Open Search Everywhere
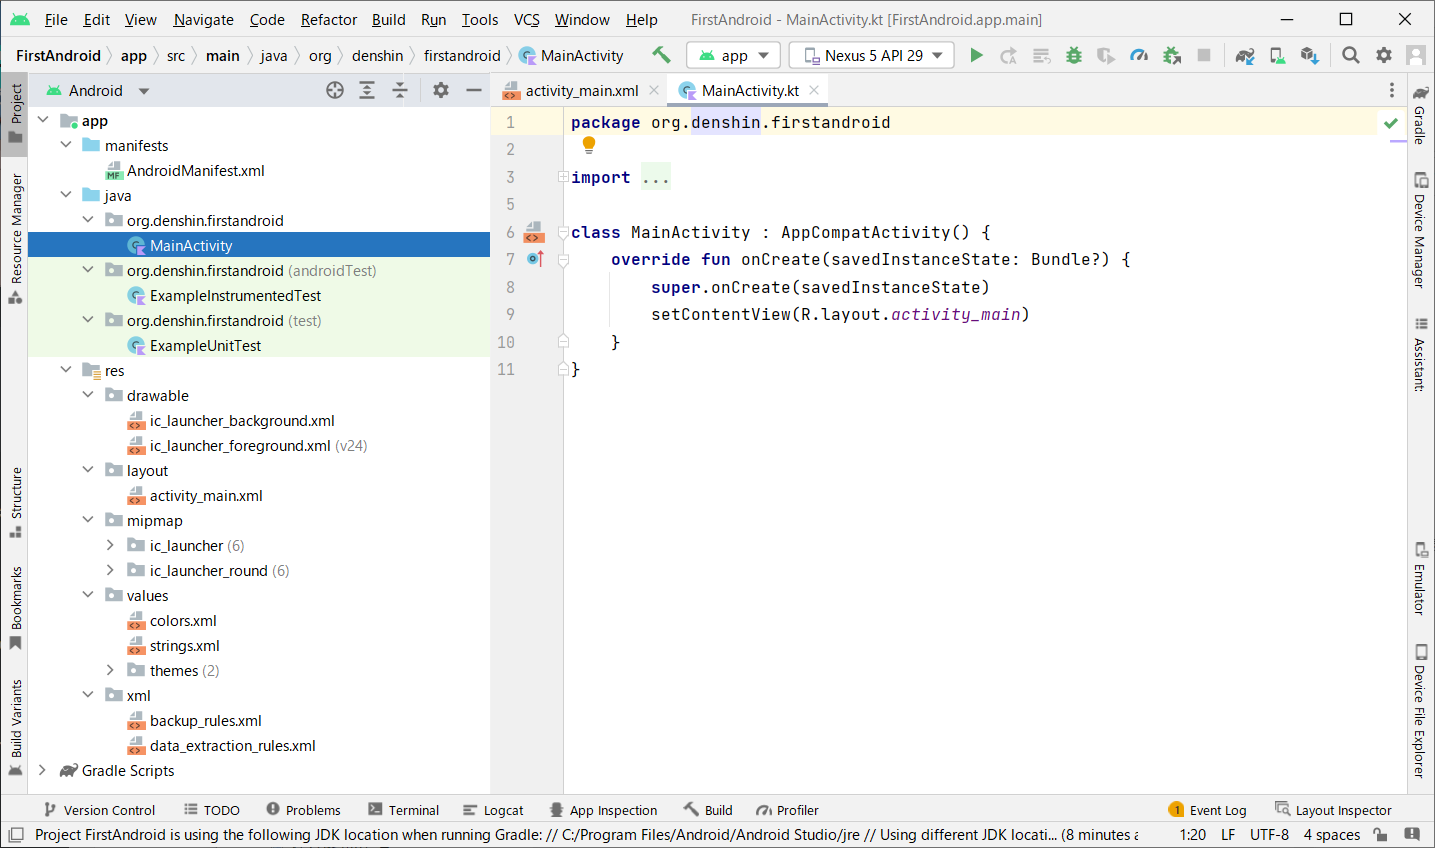Screen dimensions: 1435x848 pos(1350,55)
